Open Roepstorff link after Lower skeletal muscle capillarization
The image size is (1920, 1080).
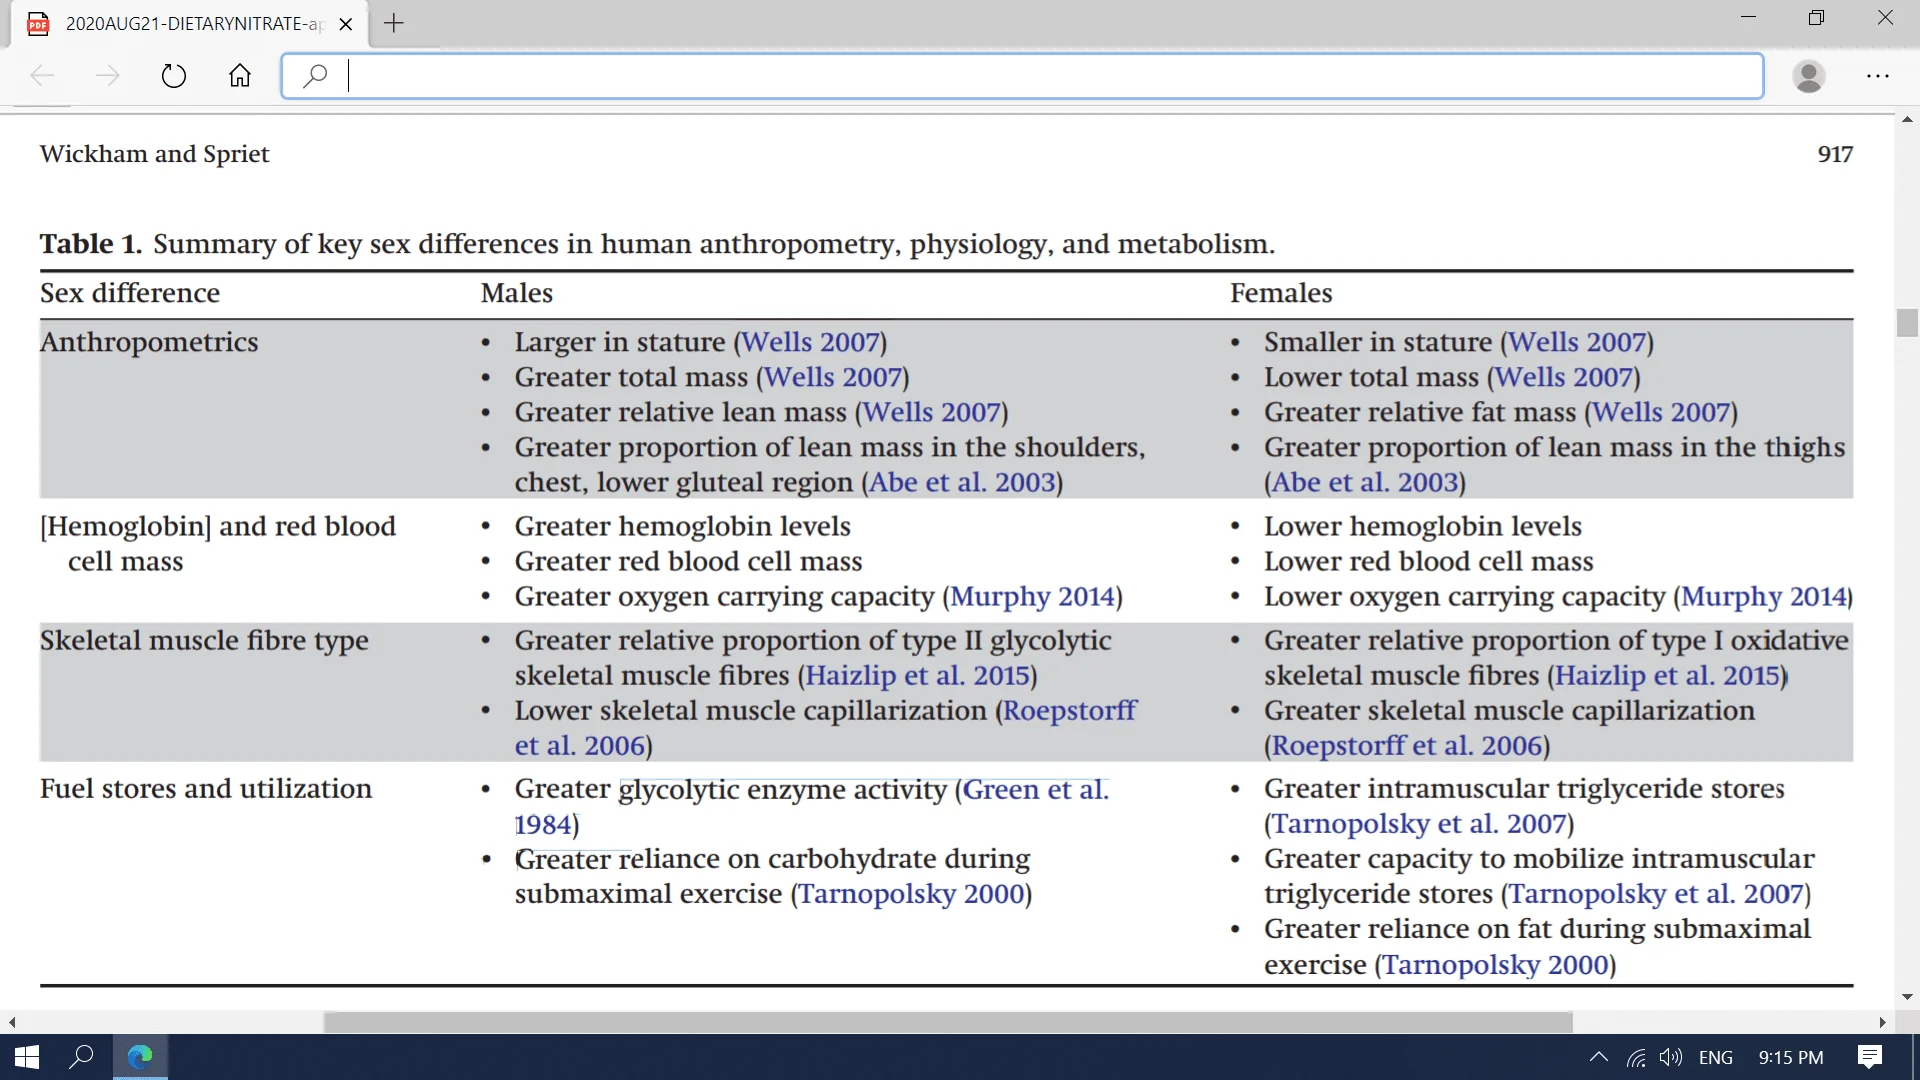tap(1070, 711)
